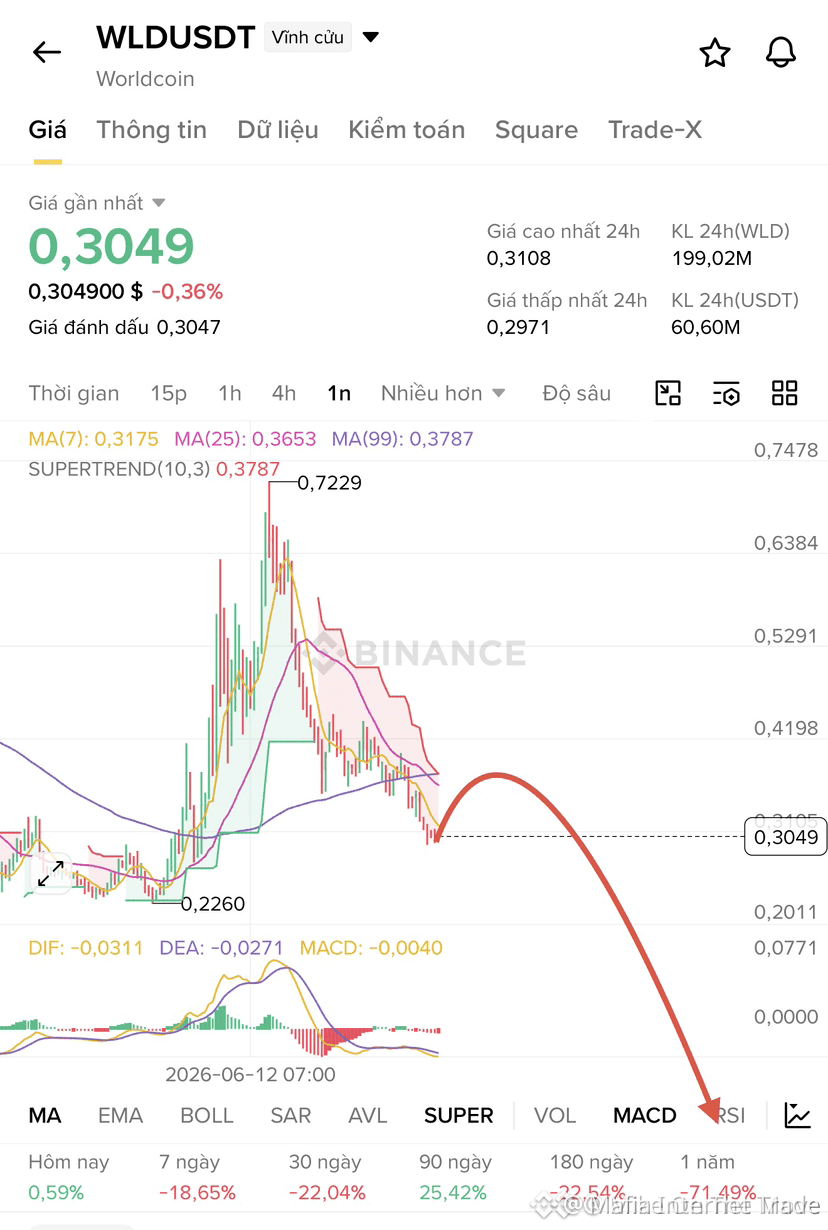Open the Square tab

click(x=536, y=130)
